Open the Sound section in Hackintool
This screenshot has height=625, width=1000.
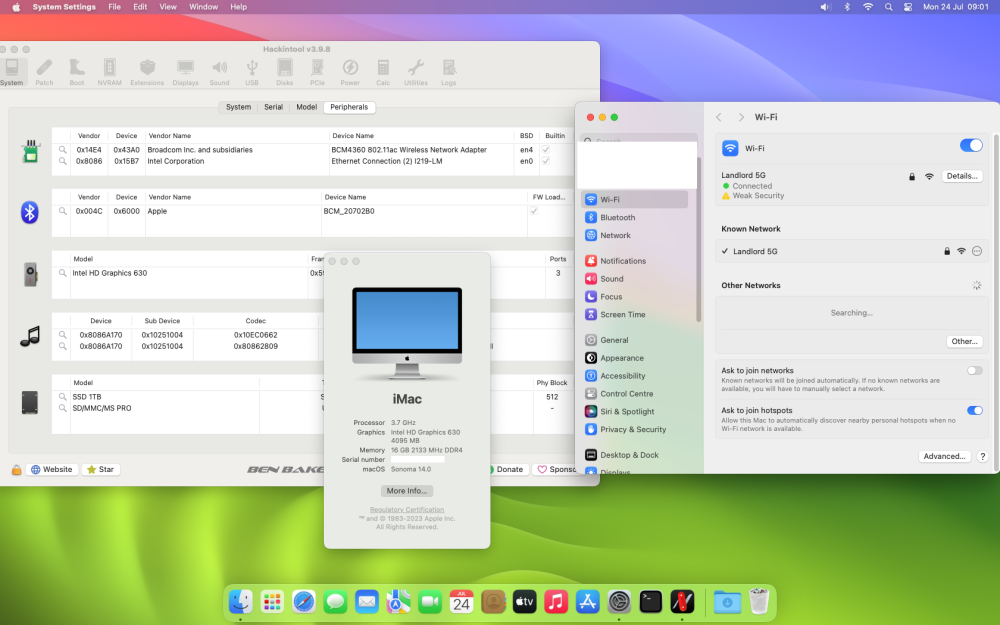pos(219,72)
